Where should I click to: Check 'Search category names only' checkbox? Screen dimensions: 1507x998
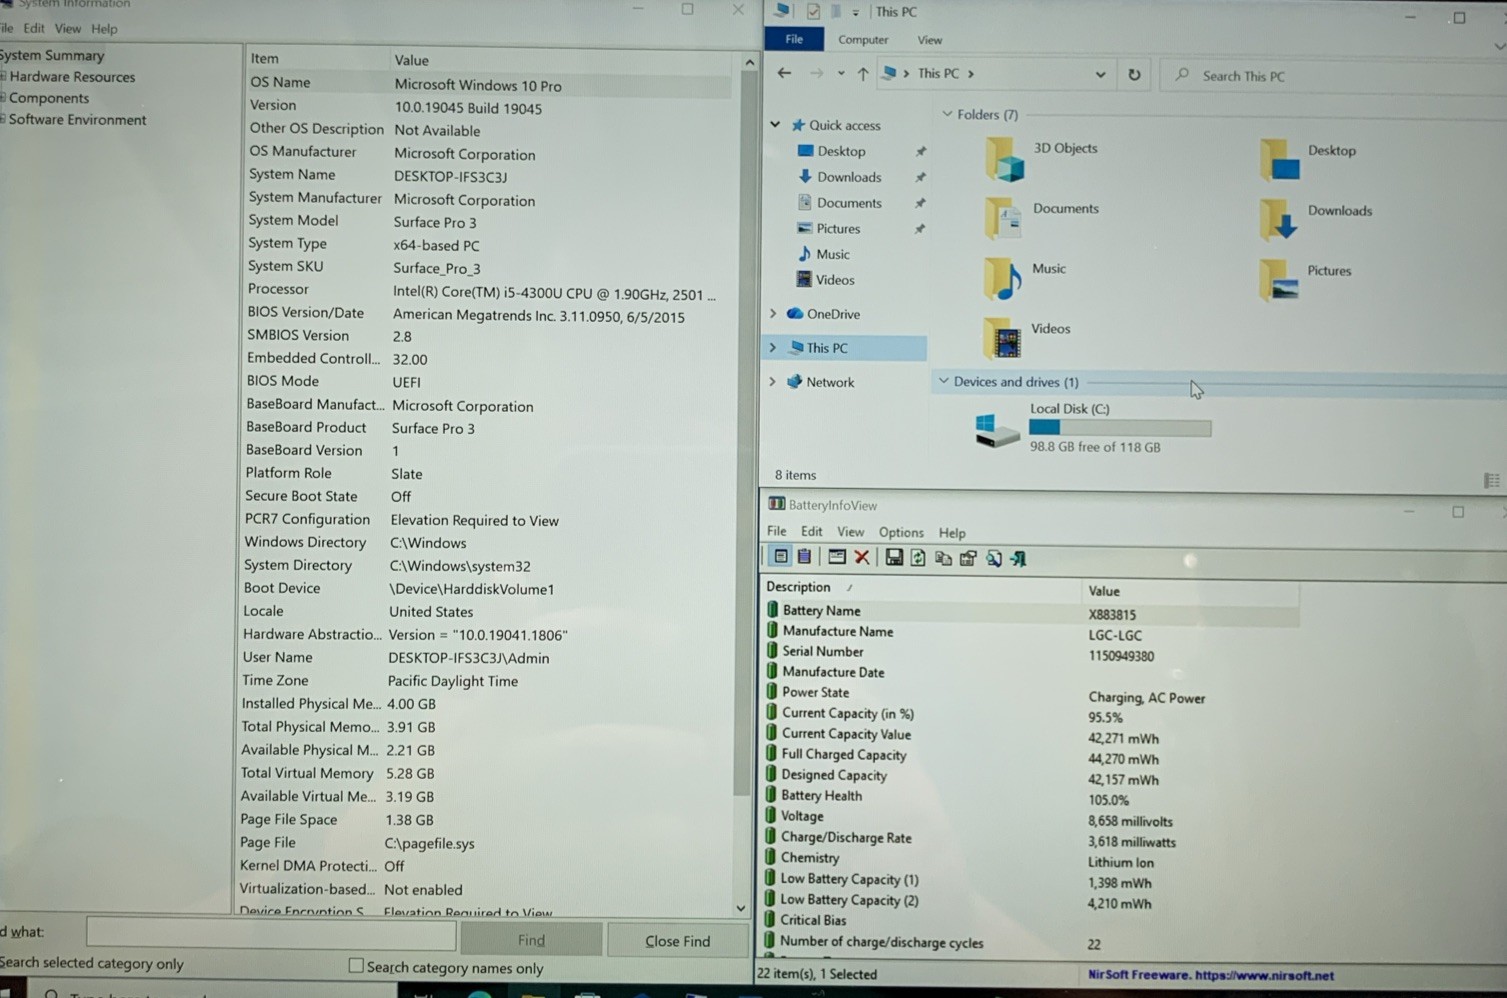point(356,965)
